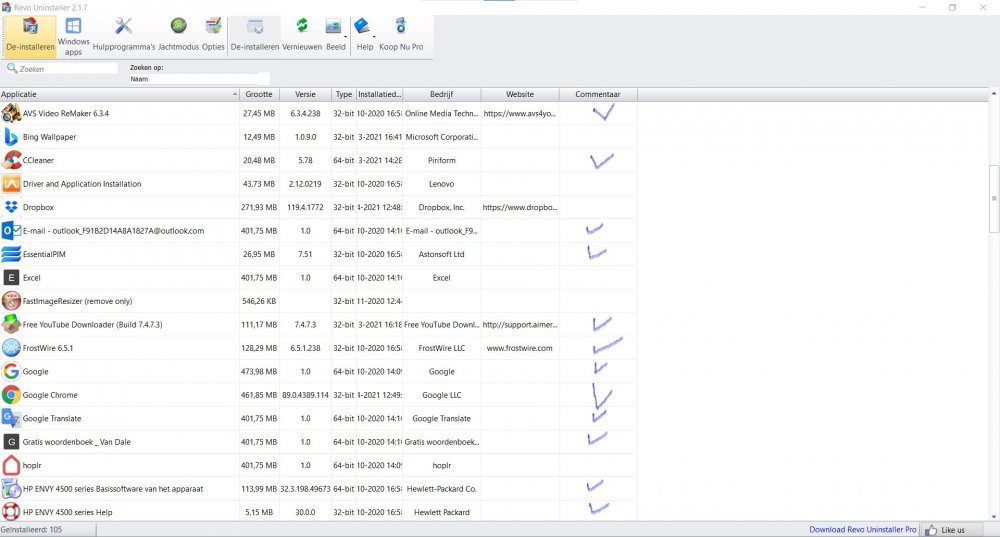Open the Windows apps section
The width and height of the screenshot is (1000, 537).
[73, 36]
